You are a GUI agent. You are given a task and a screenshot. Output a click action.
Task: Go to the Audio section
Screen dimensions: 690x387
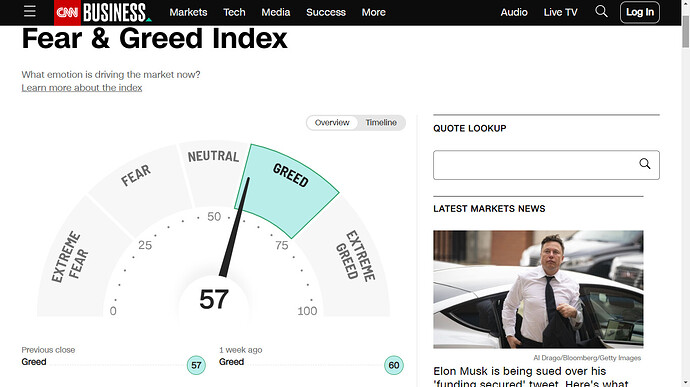click(514, 12)
